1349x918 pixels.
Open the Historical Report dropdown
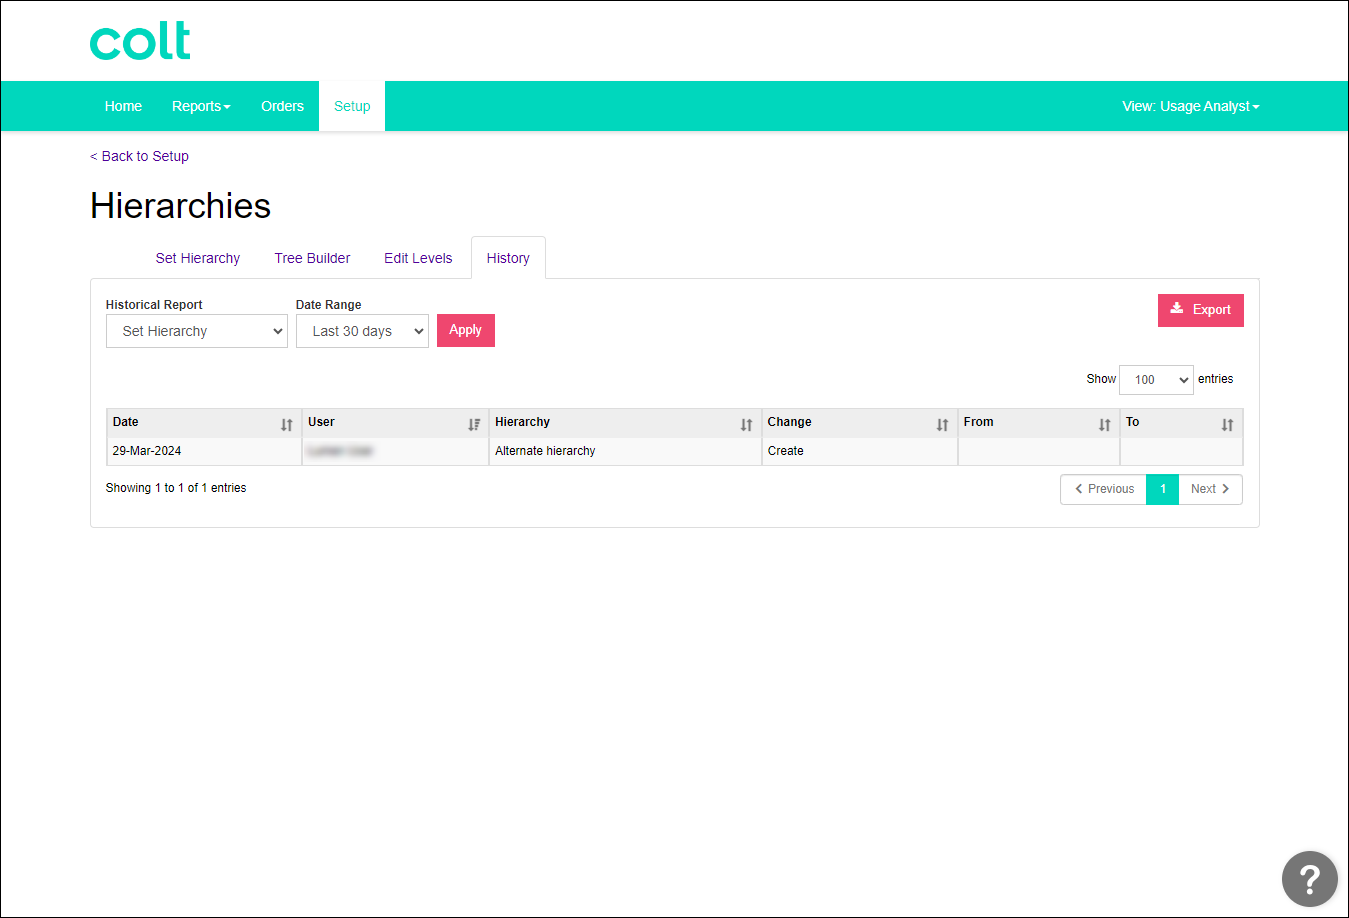197,331
